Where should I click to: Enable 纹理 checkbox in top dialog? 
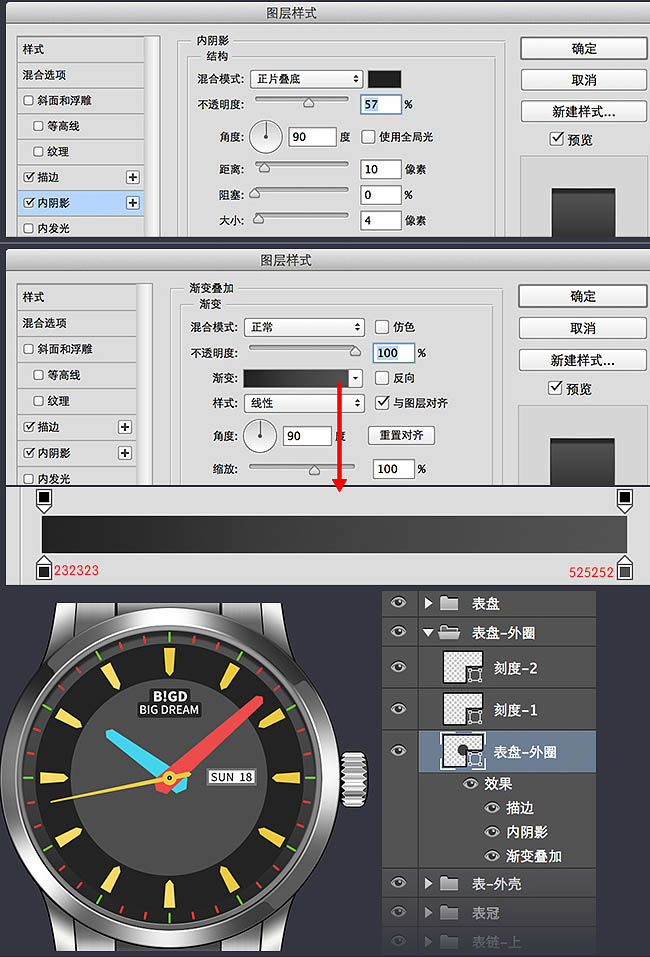(38, 151)
